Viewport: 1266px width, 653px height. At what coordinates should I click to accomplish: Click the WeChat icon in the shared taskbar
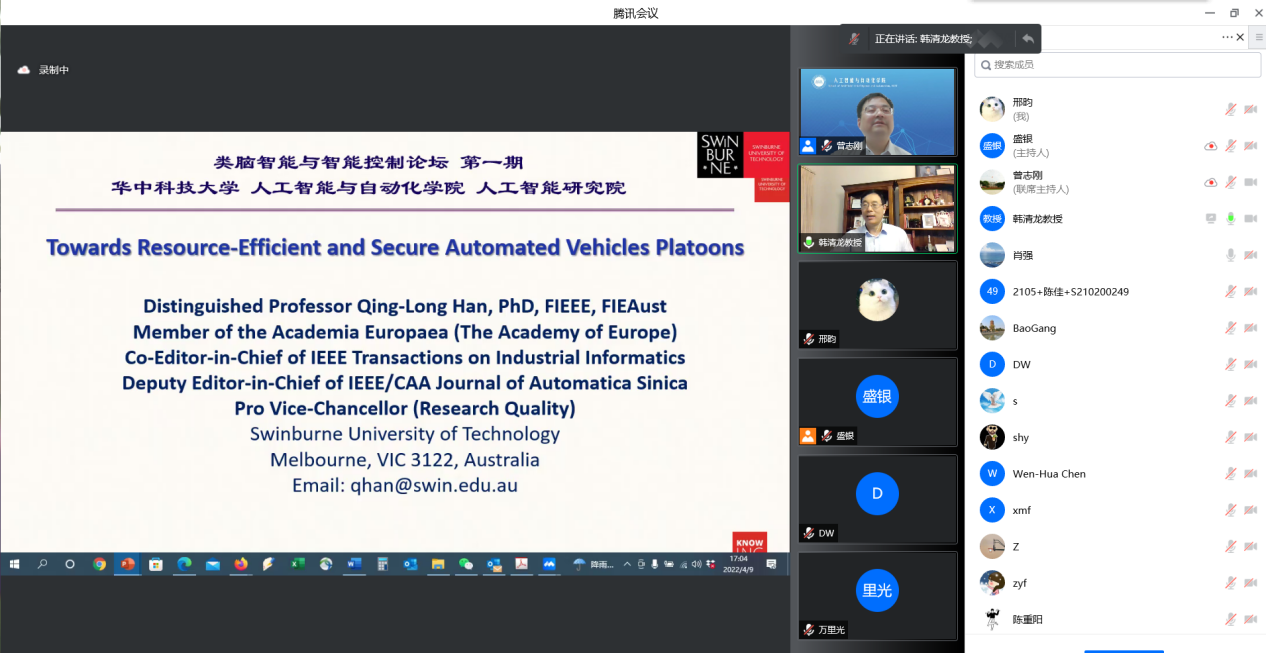(465, 564)
